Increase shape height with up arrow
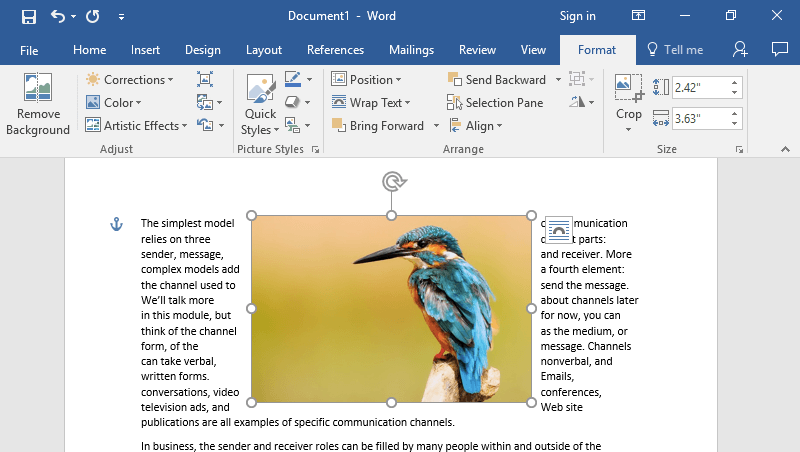The image size is (800, 452). click(x=735, y=82)
